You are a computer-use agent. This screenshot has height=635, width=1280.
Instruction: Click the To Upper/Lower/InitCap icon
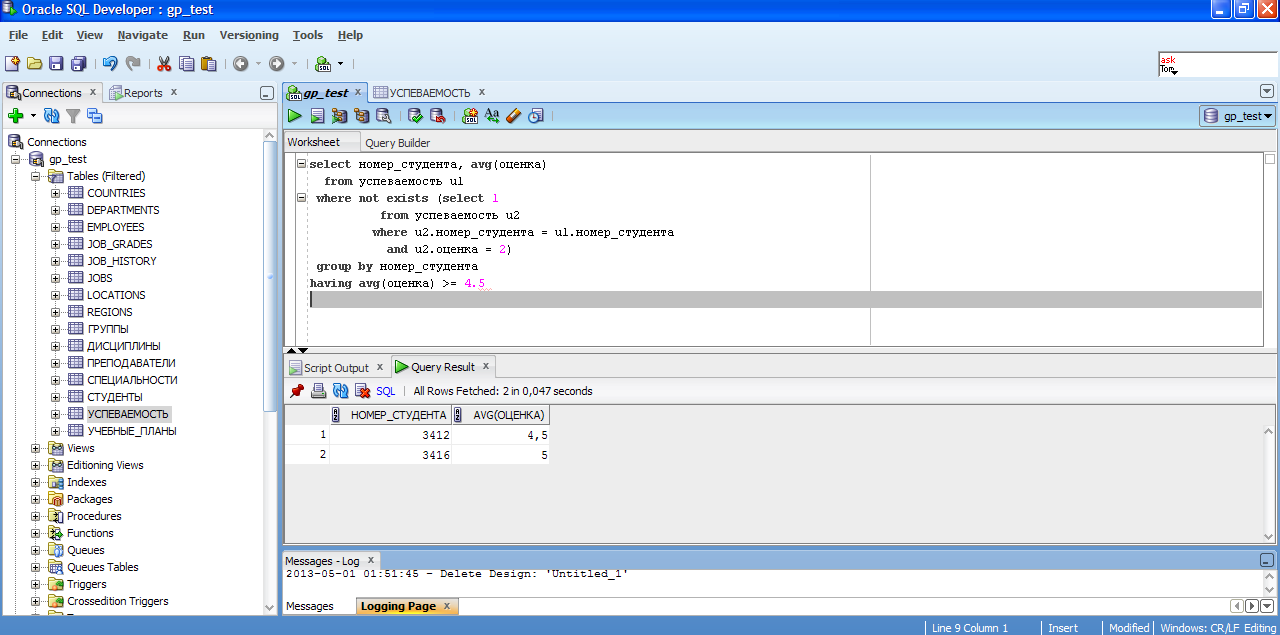[492, 116]
